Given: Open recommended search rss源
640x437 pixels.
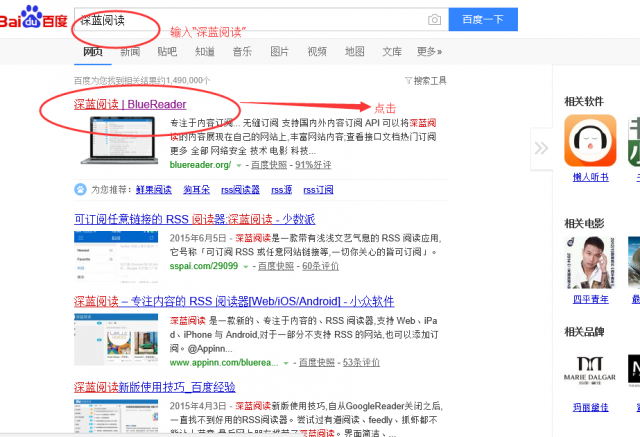Looking at the screenshot, I should 282,190.
